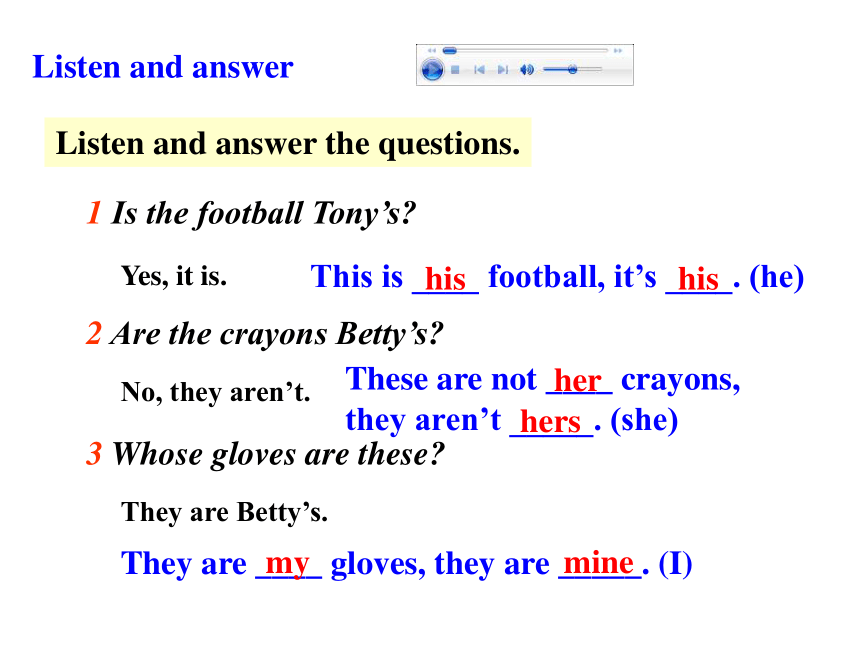Image resolution: width=860 pixels, height=645 pixels.
Task: Click red 'his' before '(he)'
Action: [x=698, y=279]
